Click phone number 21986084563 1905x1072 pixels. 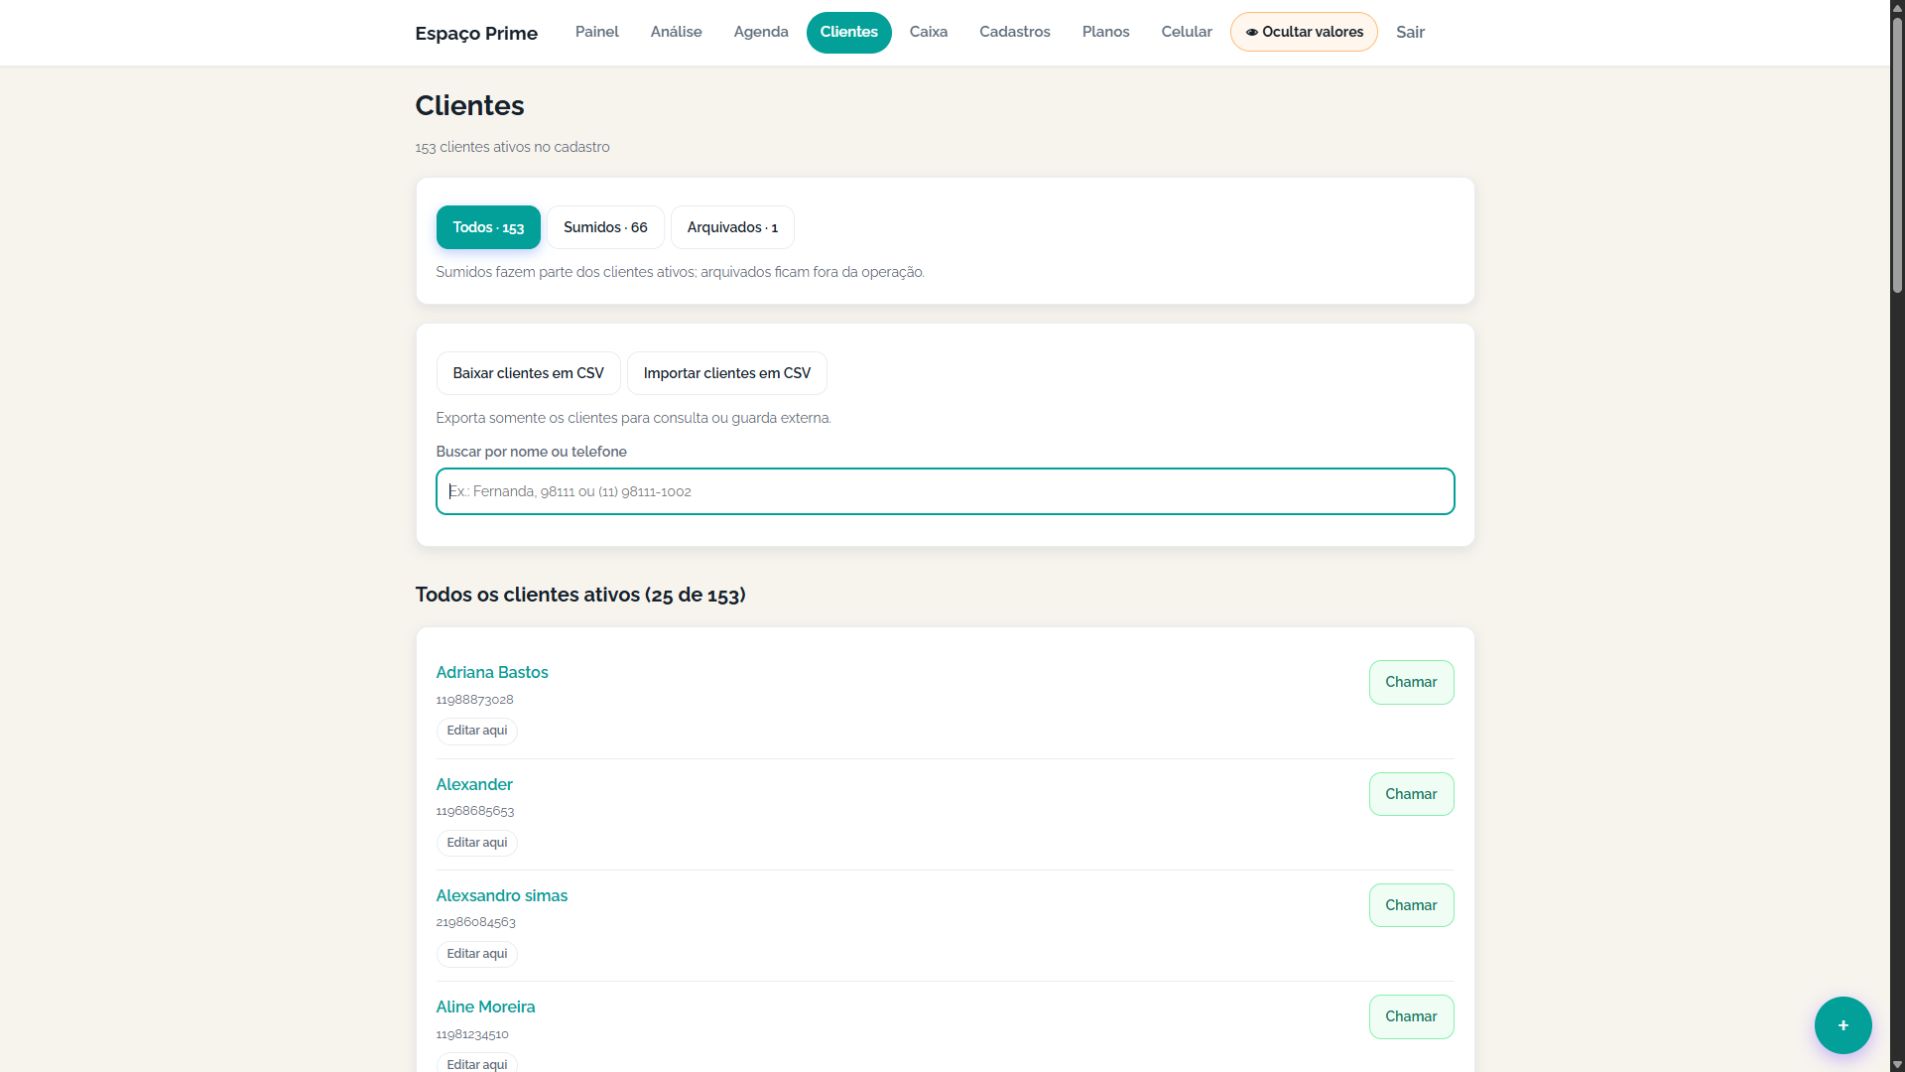(476, 921)
